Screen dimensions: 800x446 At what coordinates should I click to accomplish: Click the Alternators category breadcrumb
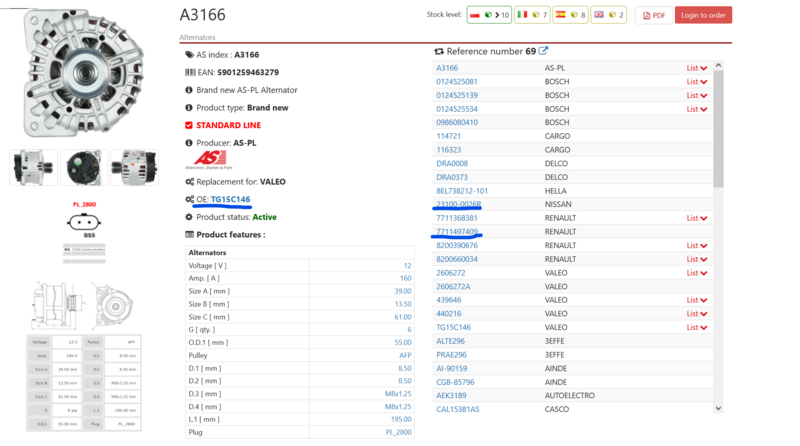coord(197,37)
